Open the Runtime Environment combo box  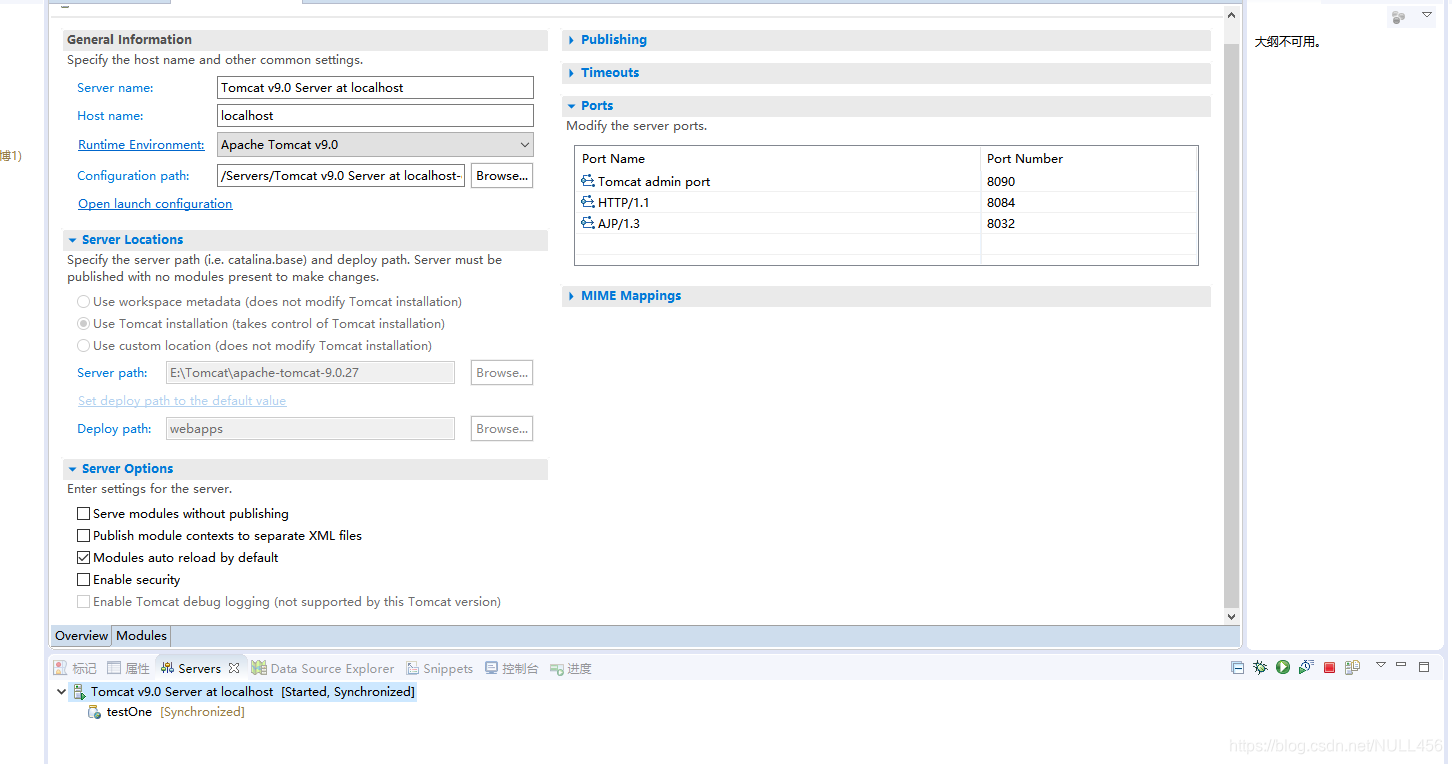pos(375,145)
